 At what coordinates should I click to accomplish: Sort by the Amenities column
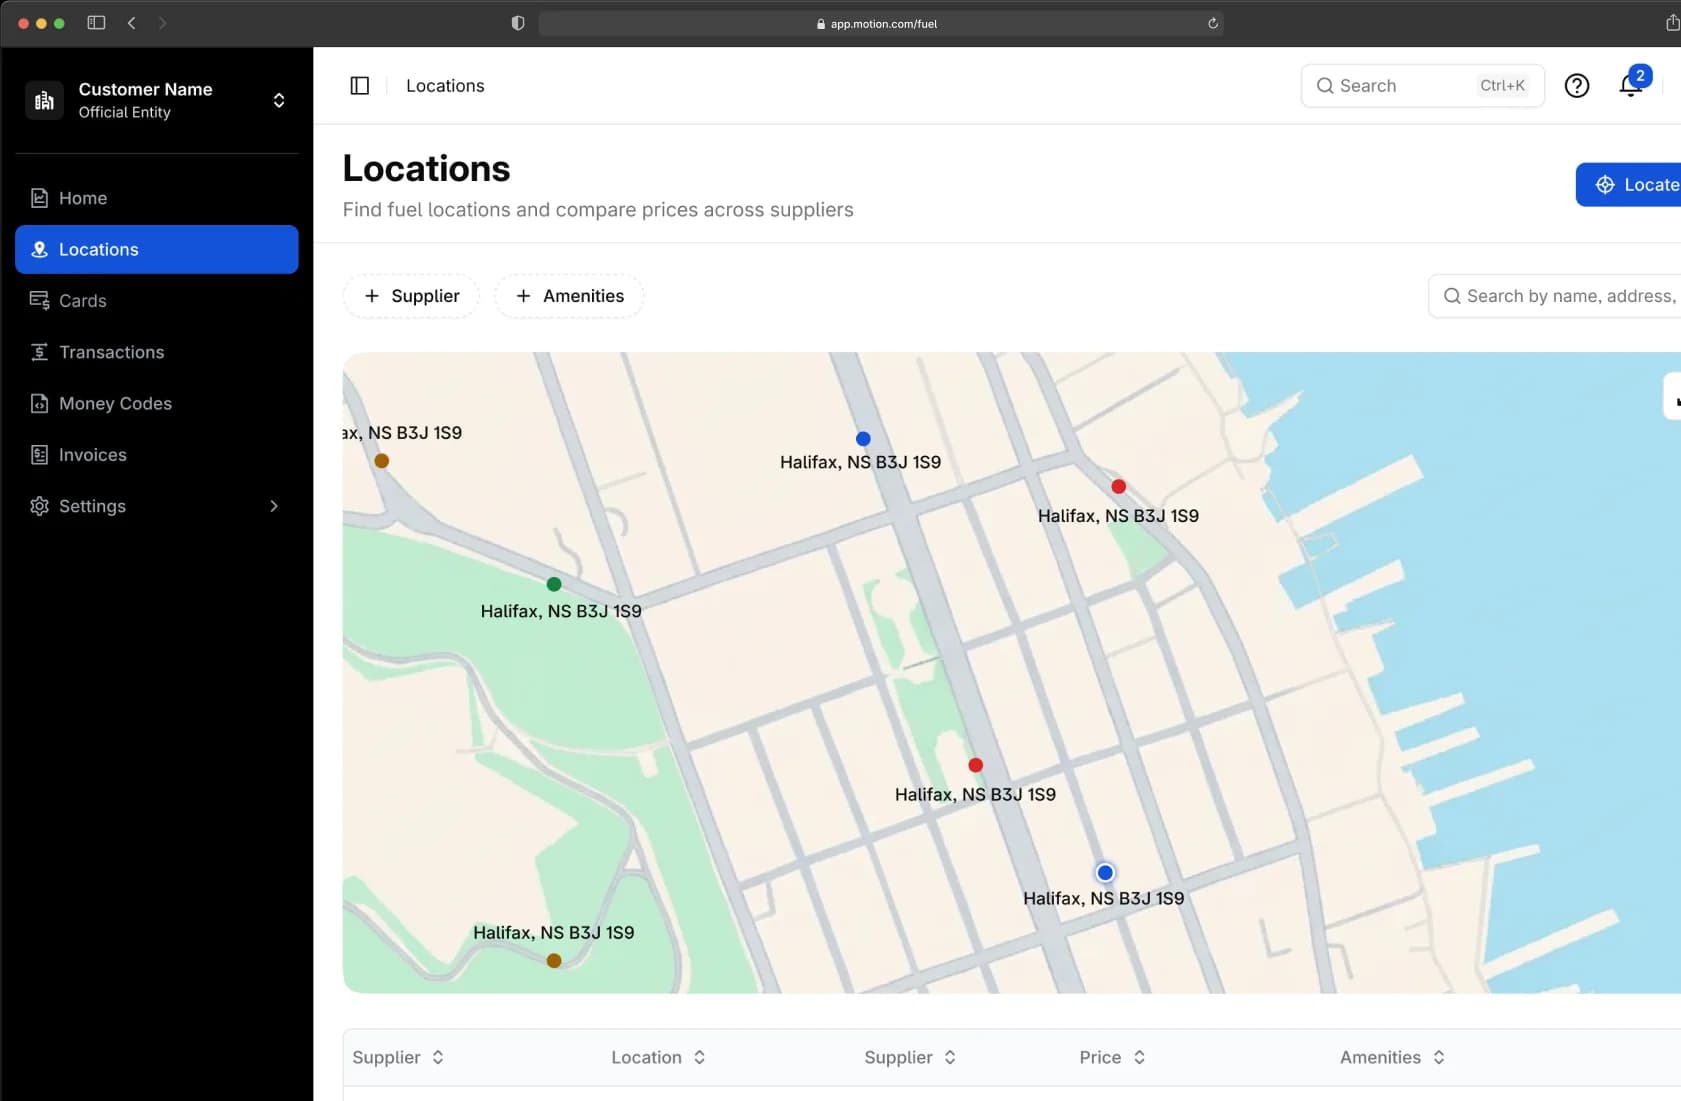pyautogui.click(x=1392, y=1057)
